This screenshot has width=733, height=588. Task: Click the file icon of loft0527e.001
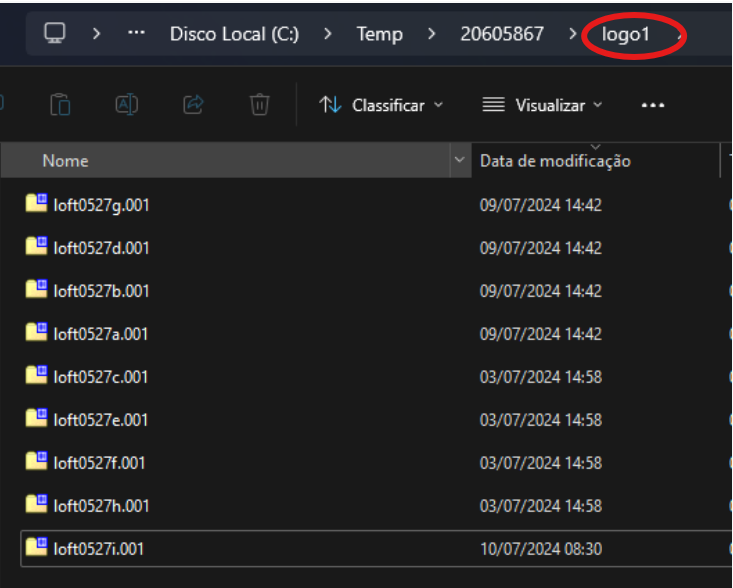coord(36,418)
